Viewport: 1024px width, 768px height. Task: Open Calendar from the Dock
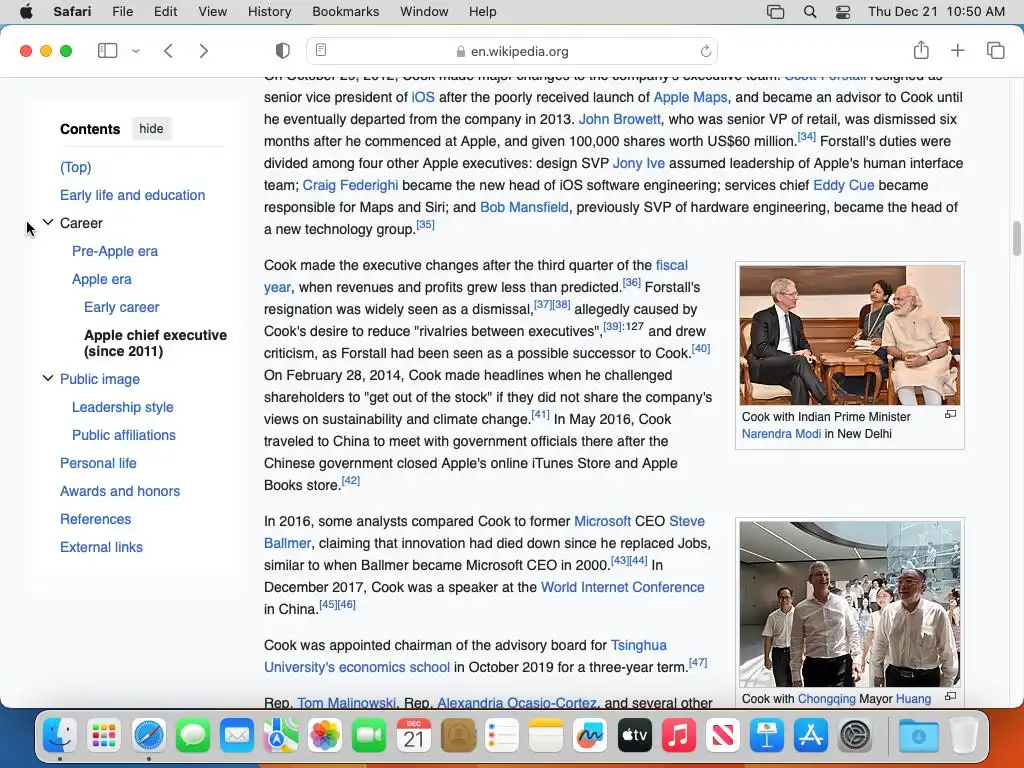coord(413,736)
